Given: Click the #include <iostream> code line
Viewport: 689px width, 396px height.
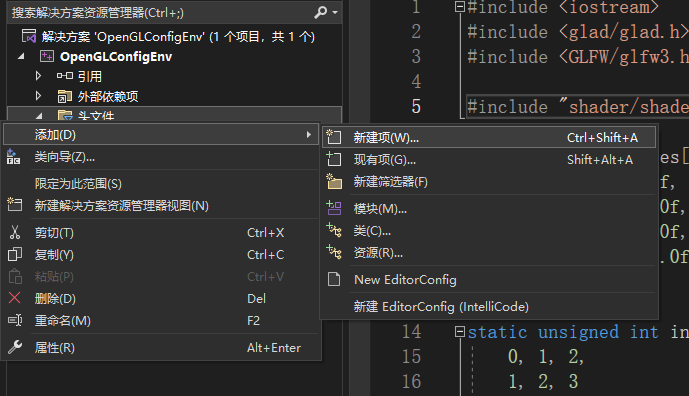Looking at the screenshot, I should tap(563, 7).
